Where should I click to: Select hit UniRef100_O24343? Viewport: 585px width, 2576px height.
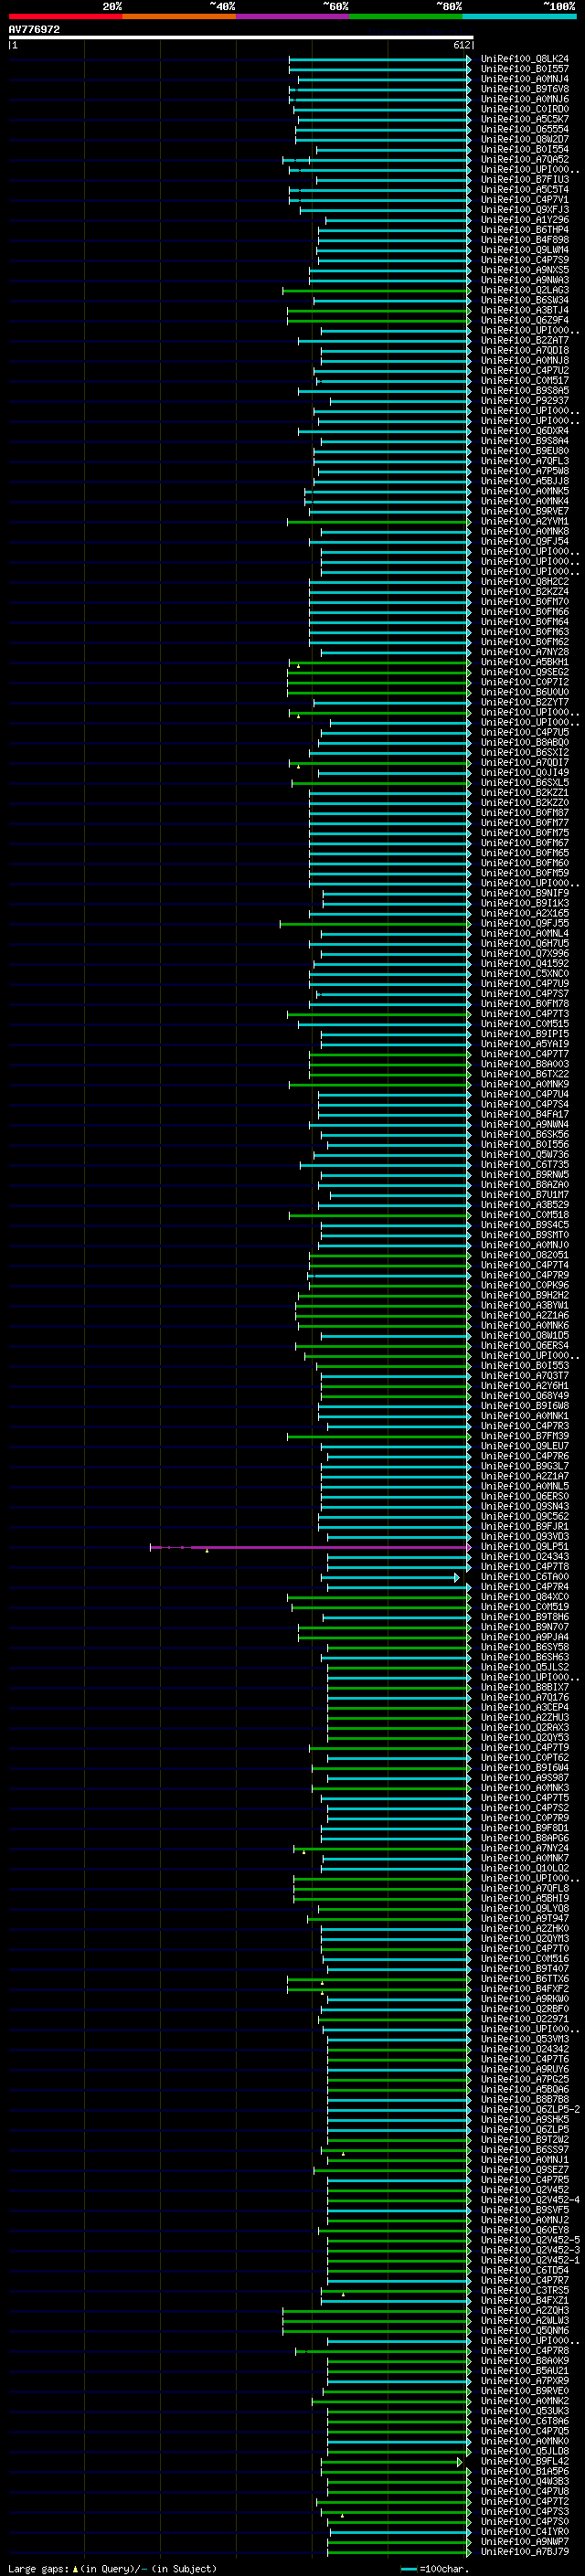525,1557
